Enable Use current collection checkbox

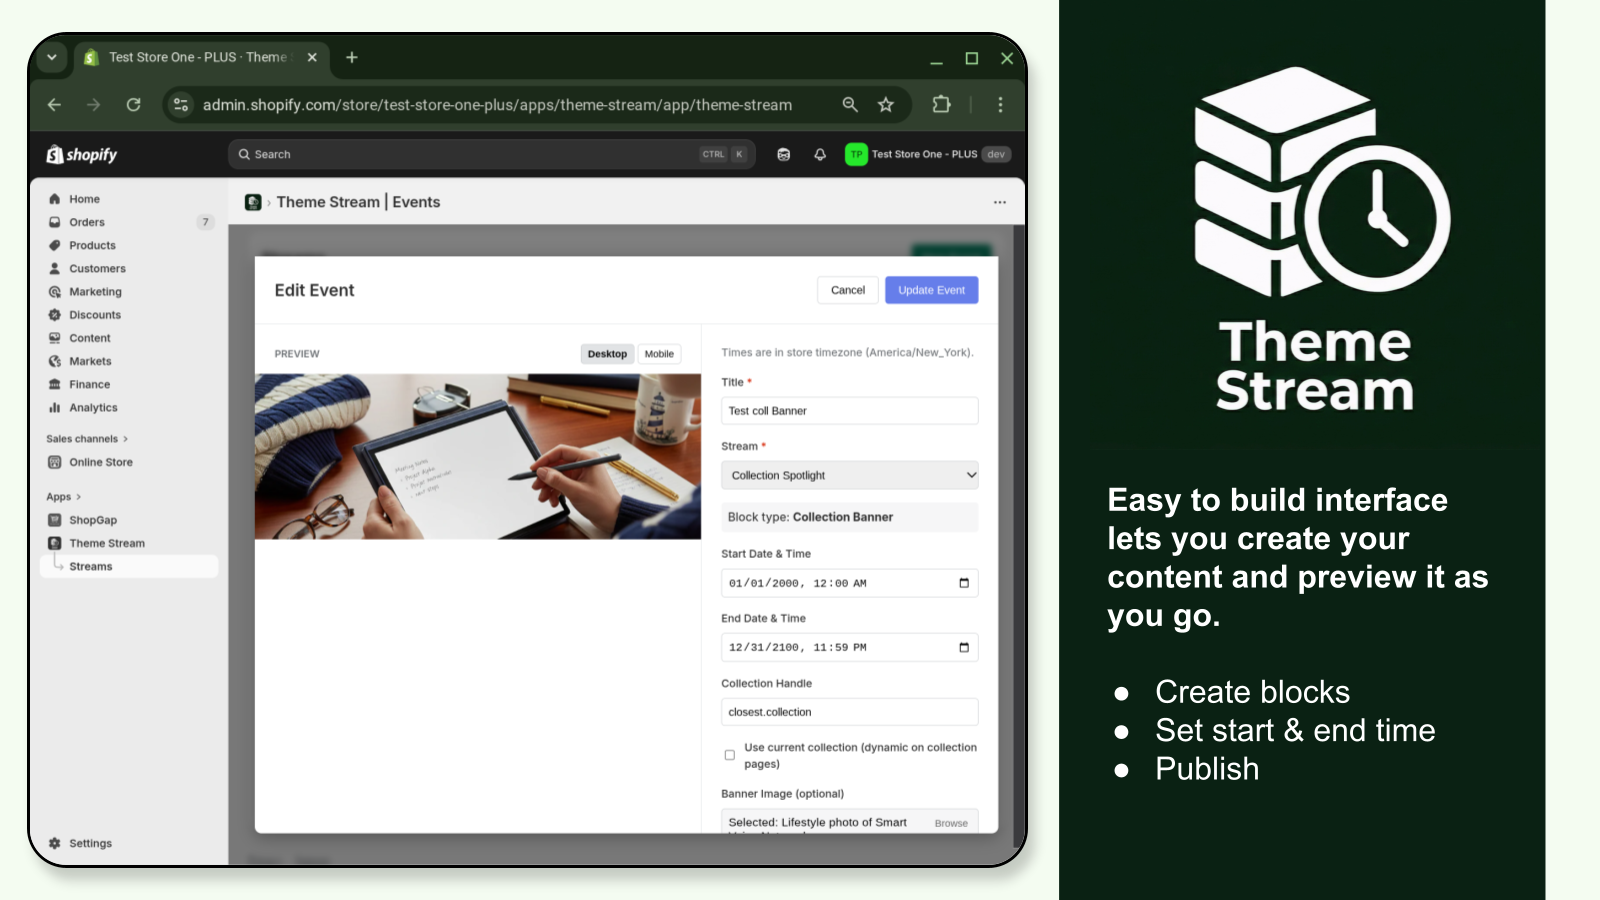tap(729, 754)
